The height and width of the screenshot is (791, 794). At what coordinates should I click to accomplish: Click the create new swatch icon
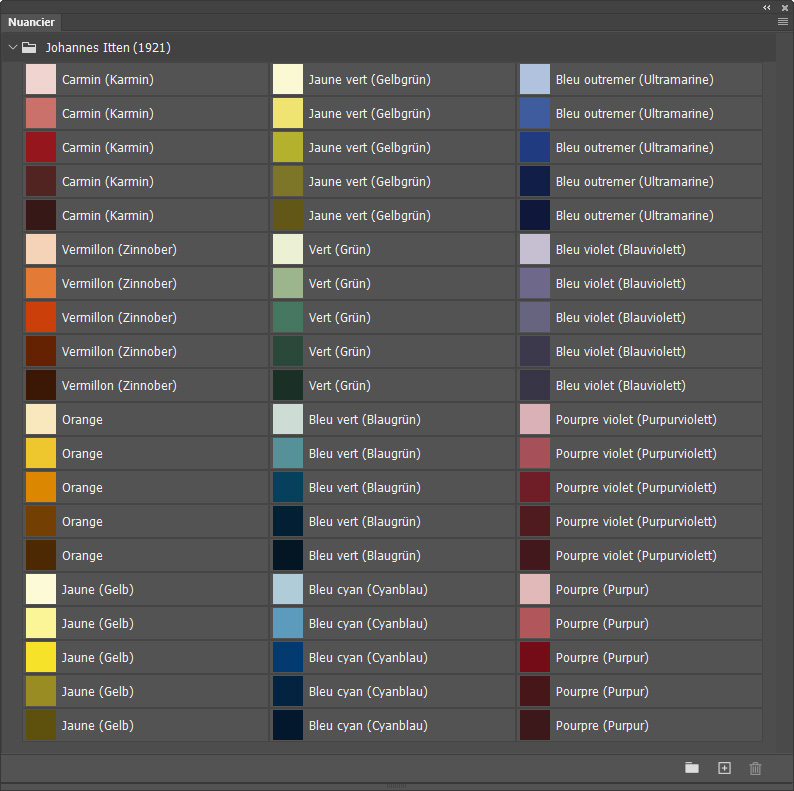pos(725,768)
